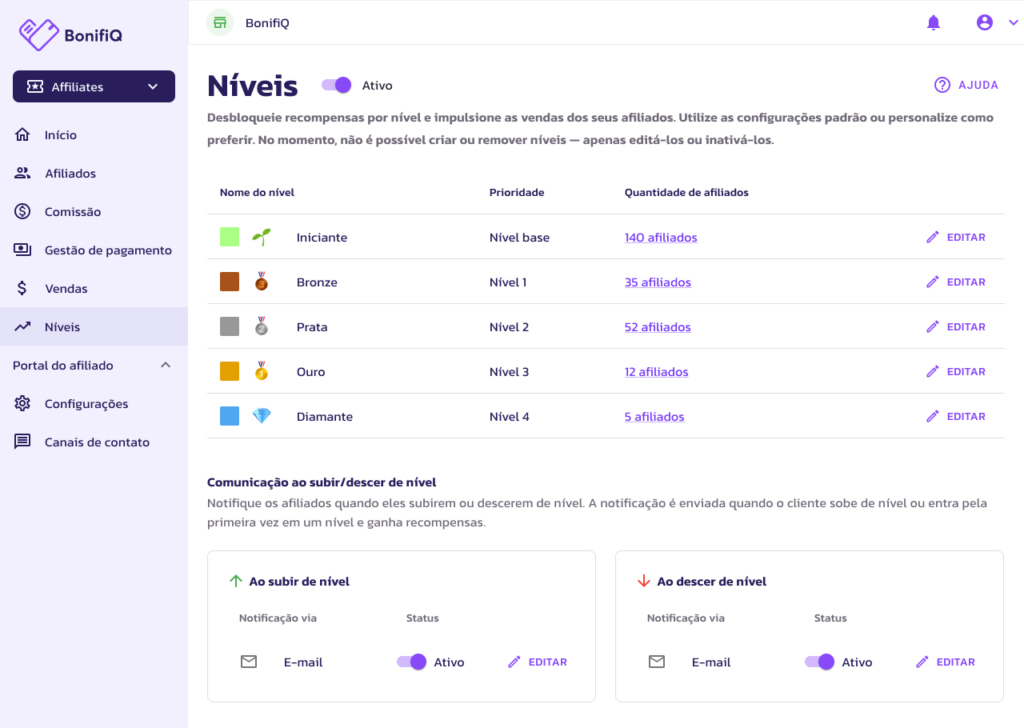This screenshot has height=728, width=1024.
Task: Click the bronze medal icon
Action: coord(261,282)
